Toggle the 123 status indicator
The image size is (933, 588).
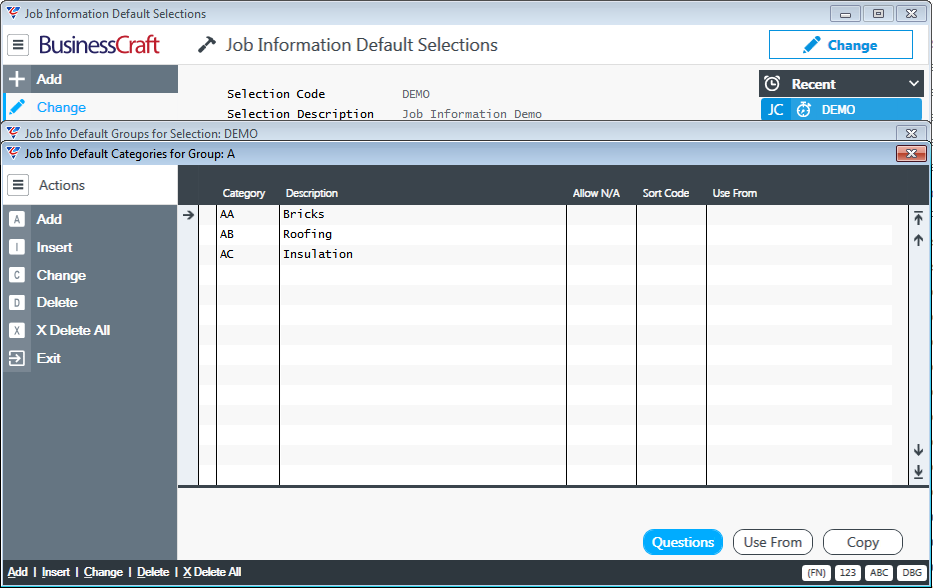[848, 573]
